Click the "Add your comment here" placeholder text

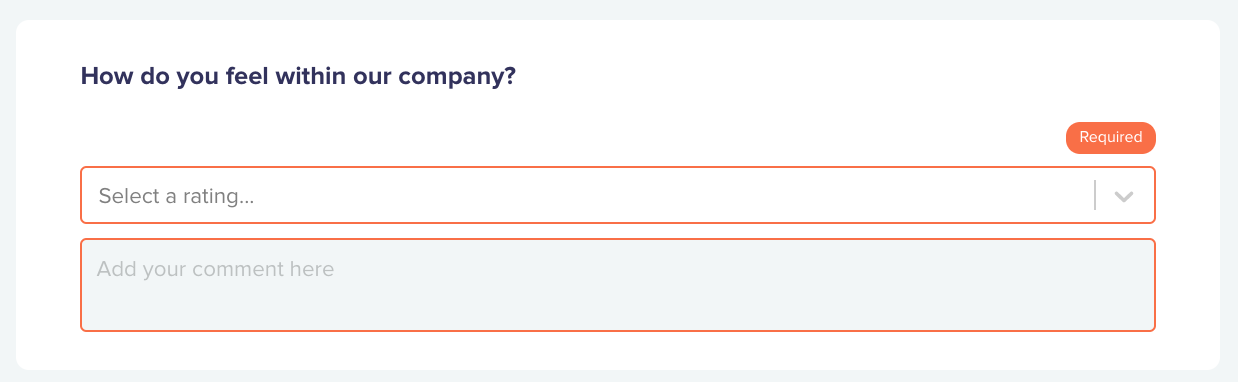[x=215, y=269]
